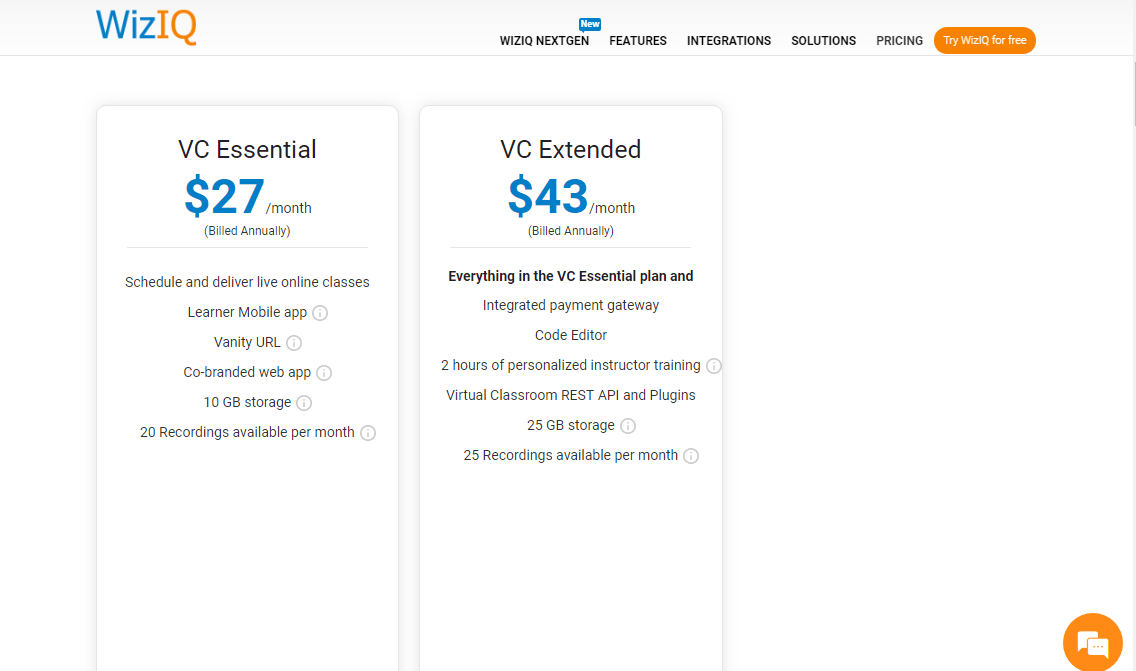Click the $43 per month price
This screenshot has width=1136, height=671.
click(x=548, y=197)
